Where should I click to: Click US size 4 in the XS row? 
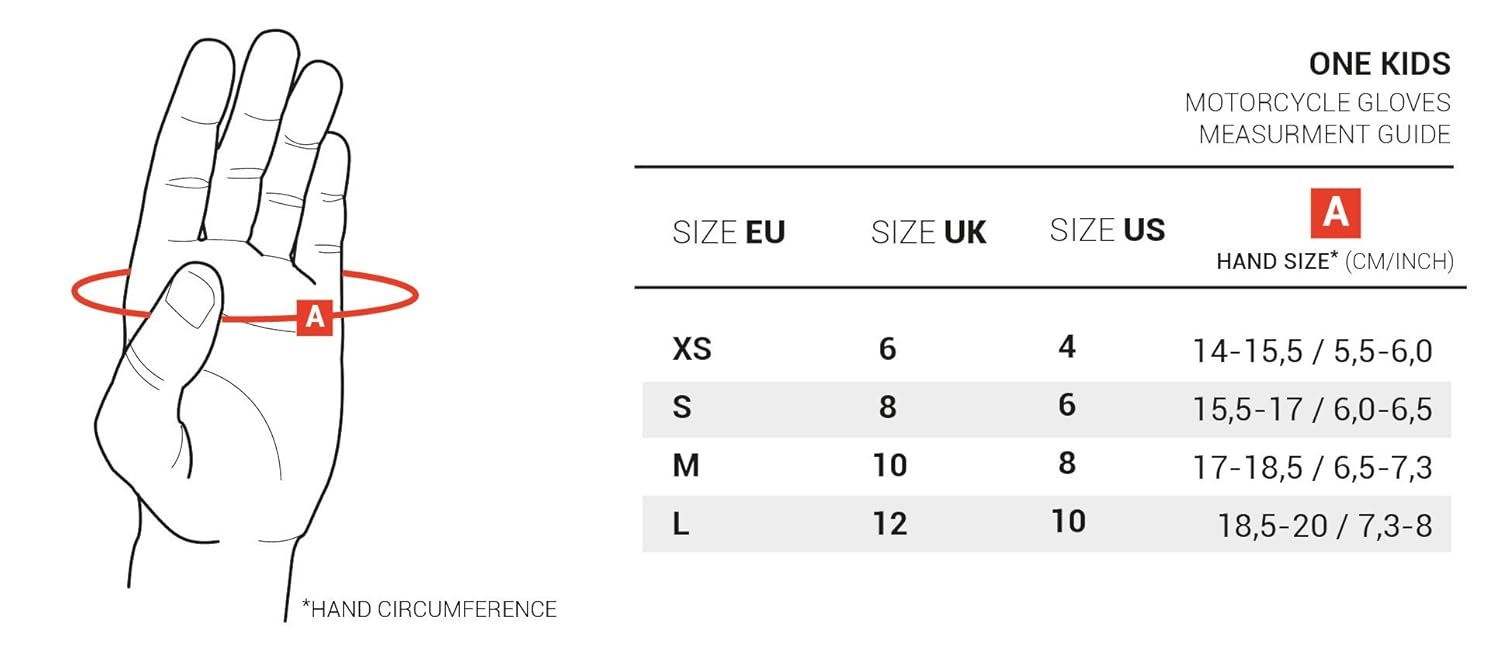[x=1067, y=347]
